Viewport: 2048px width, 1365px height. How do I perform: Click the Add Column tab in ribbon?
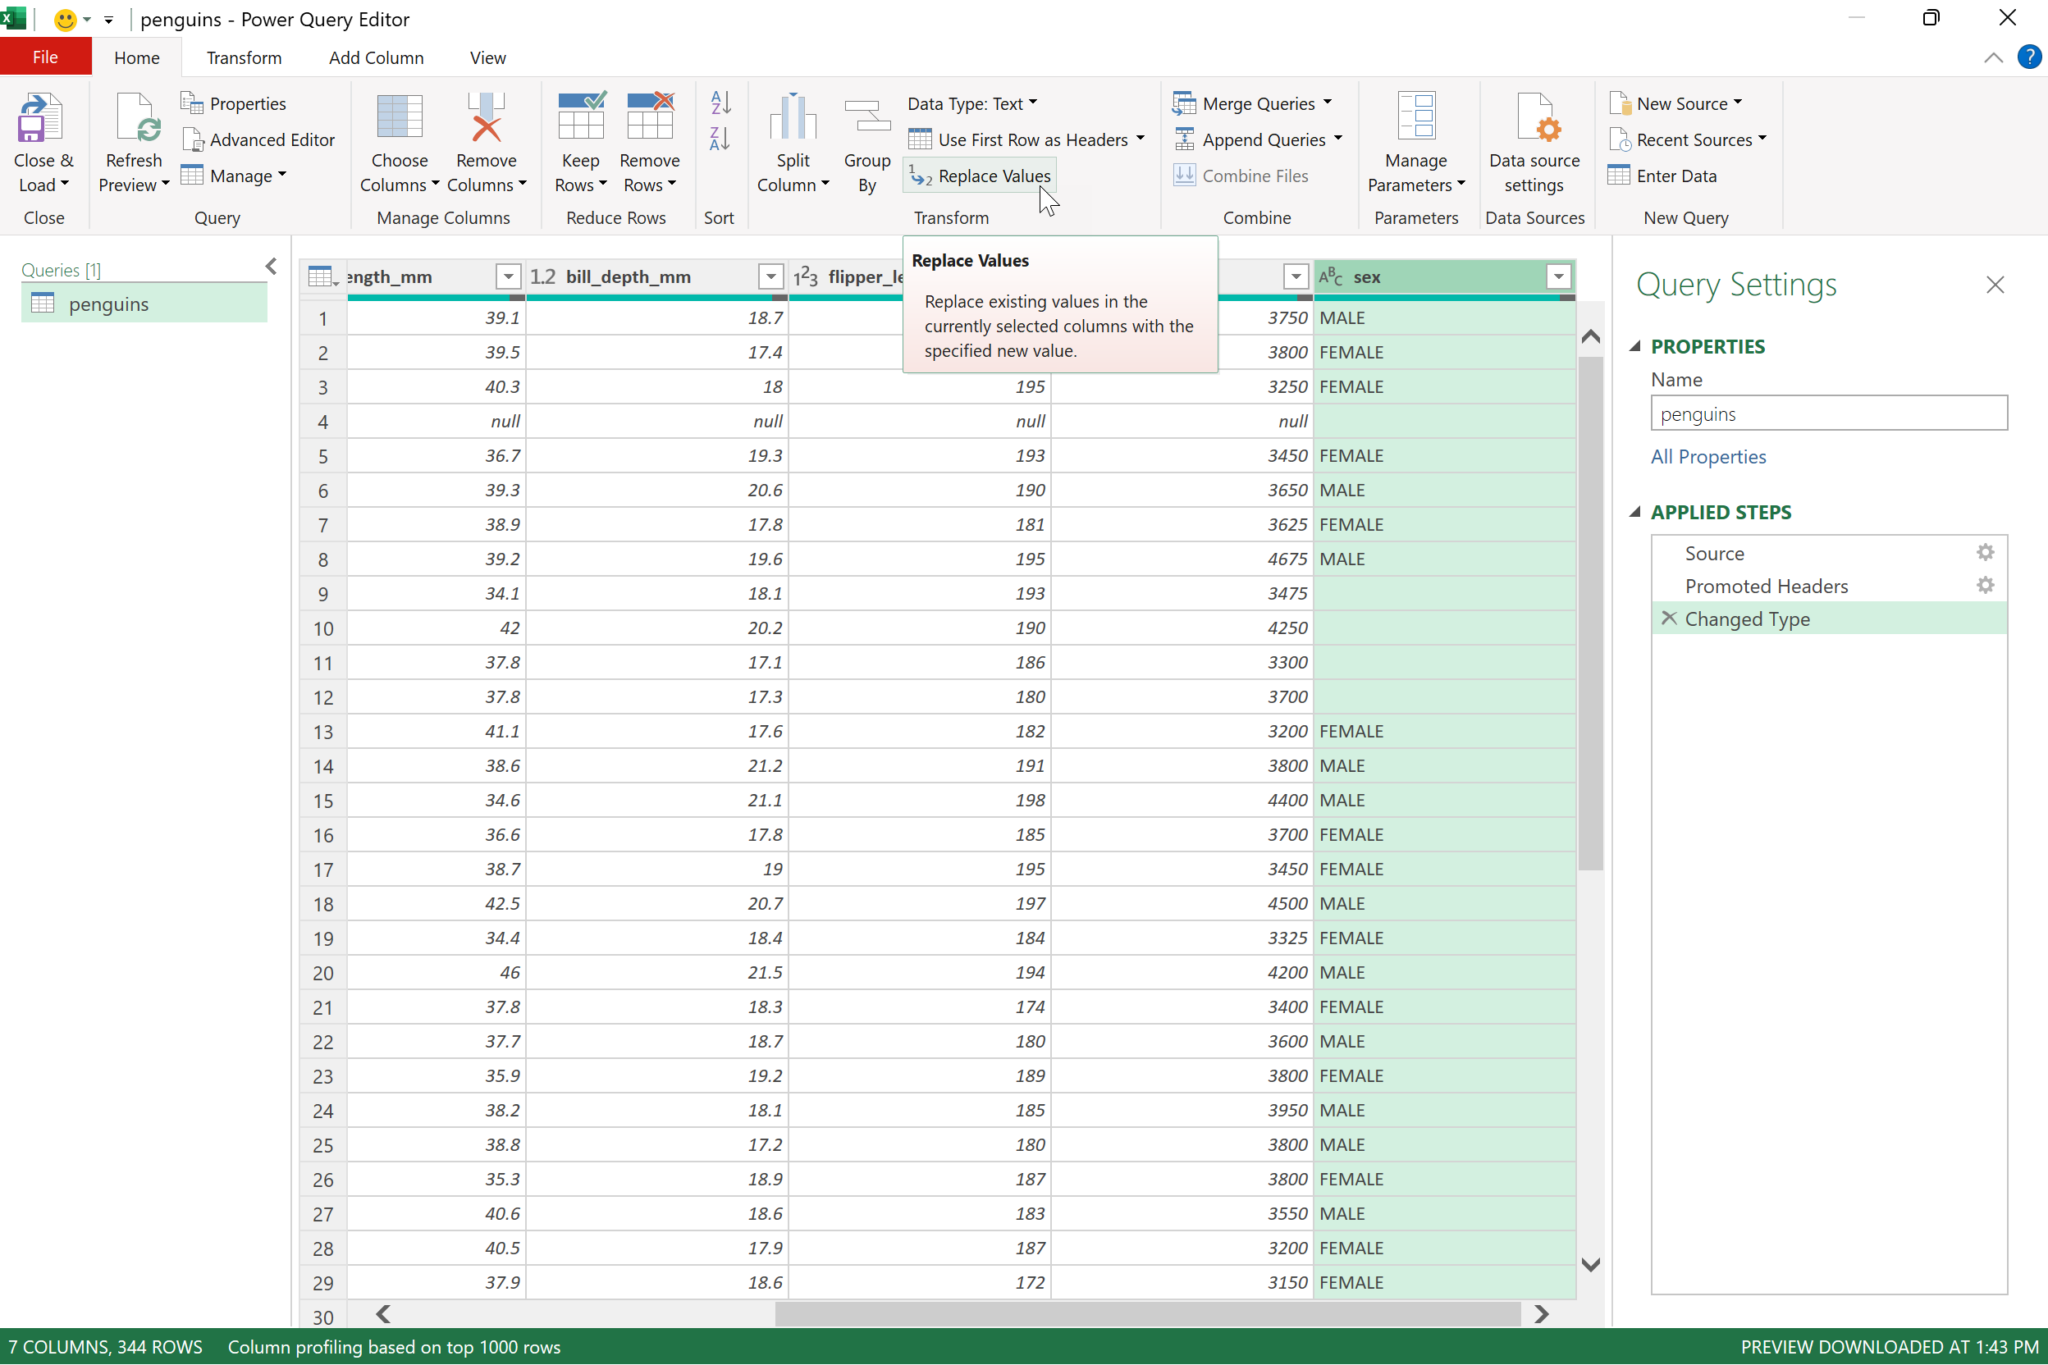tap(376, 56)
